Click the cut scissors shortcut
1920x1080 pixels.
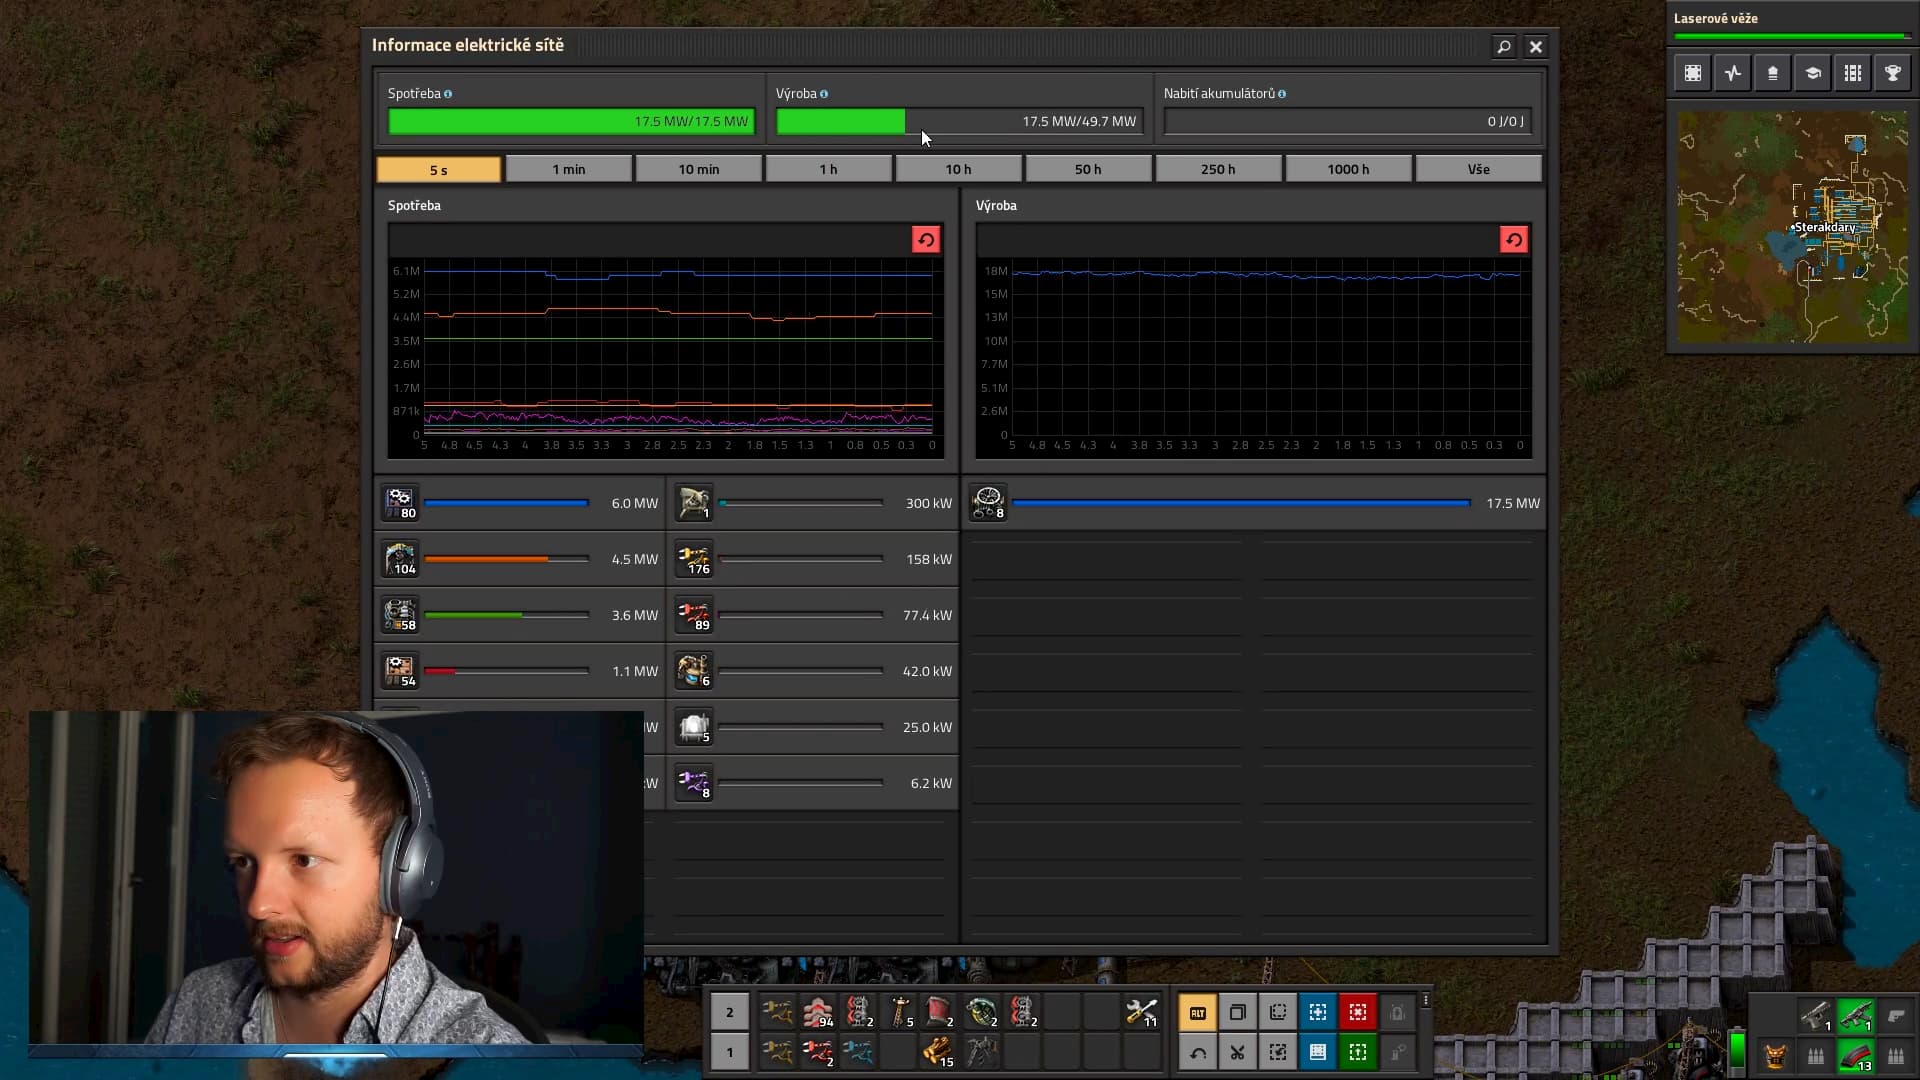pyautogui.click(x=1238, y=1052)
